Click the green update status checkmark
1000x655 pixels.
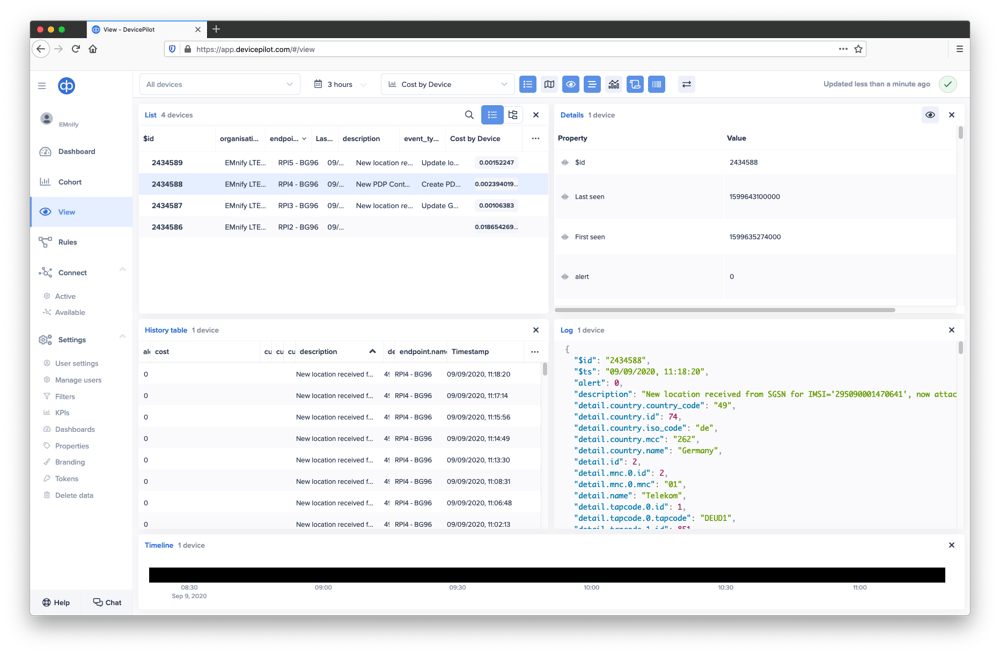point(948,84)
